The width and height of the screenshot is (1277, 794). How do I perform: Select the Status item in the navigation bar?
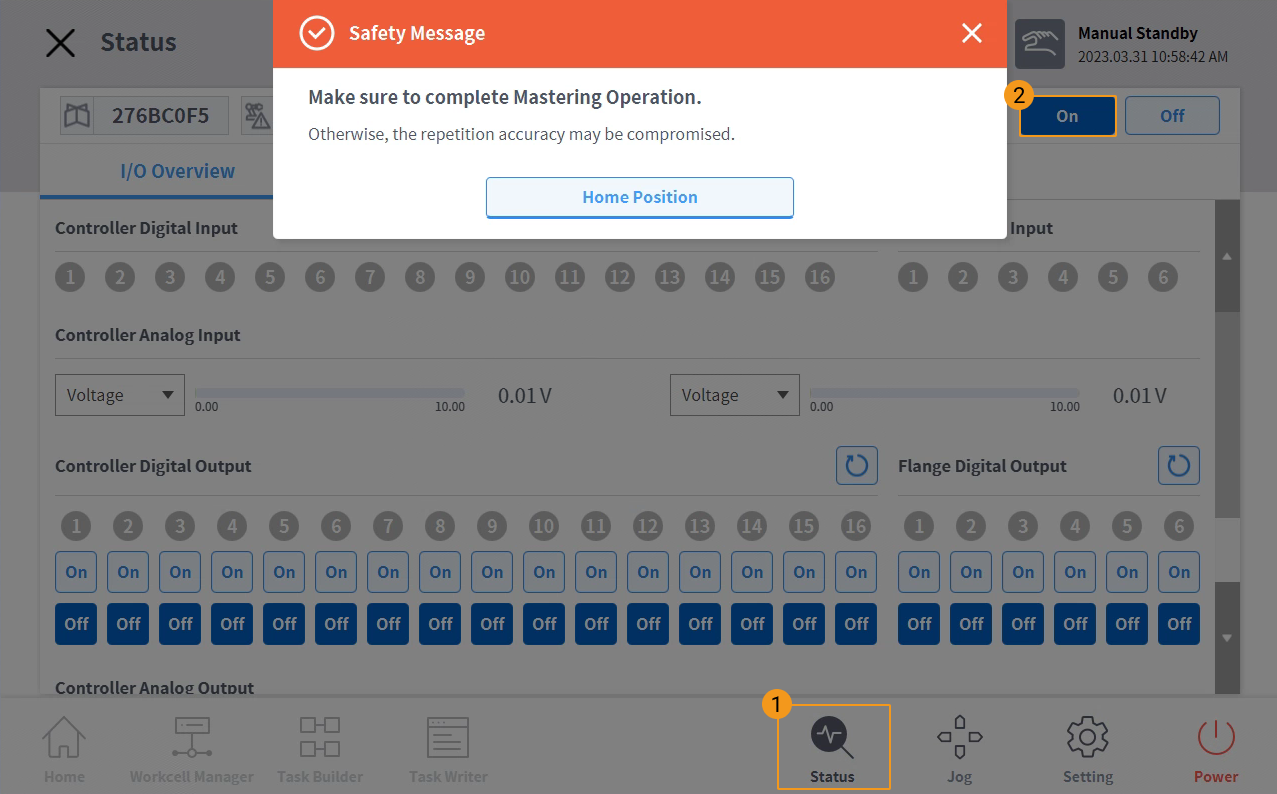coord(833,745)
